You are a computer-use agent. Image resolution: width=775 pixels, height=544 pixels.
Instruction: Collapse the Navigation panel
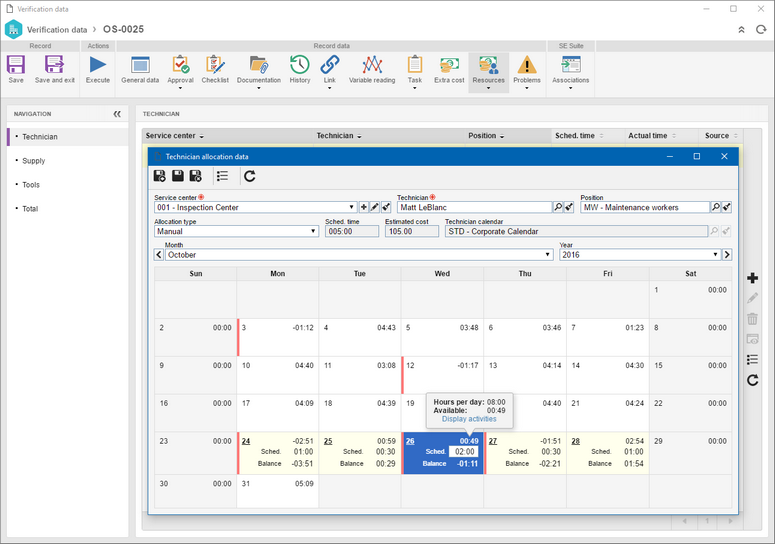(117, 114)
